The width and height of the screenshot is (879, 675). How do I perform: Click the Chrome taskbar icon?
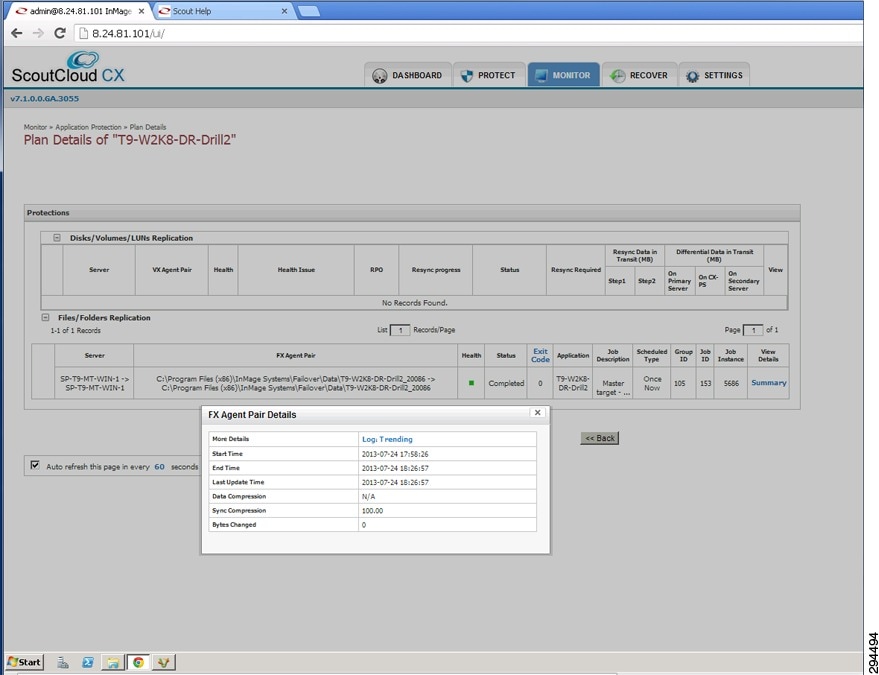(138, 663)
